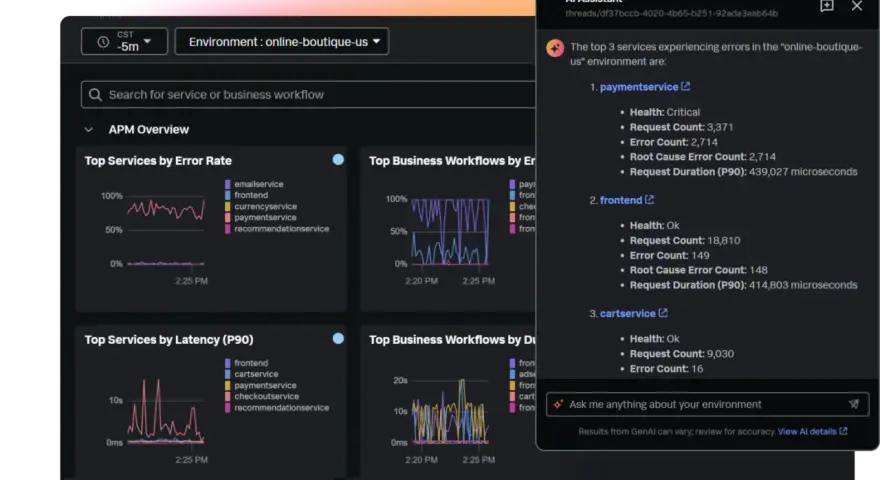Click the 414,803 microseconds duration line
The width and height of the screenshot is (880, 480).
coord(744,286)
